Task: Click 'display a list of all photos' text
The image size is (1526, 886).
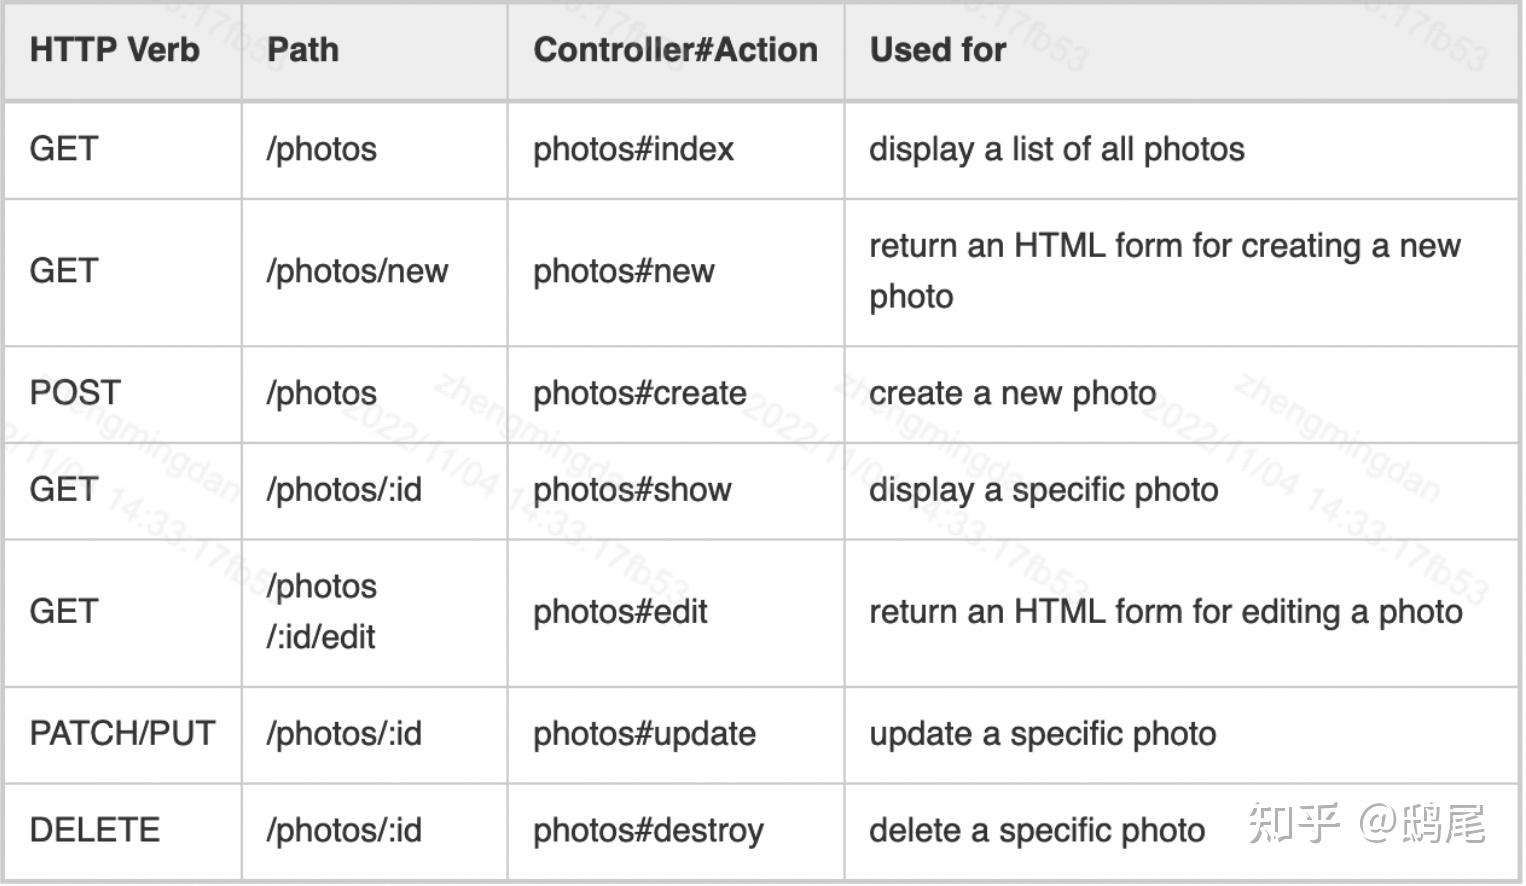Action: 1057,149
